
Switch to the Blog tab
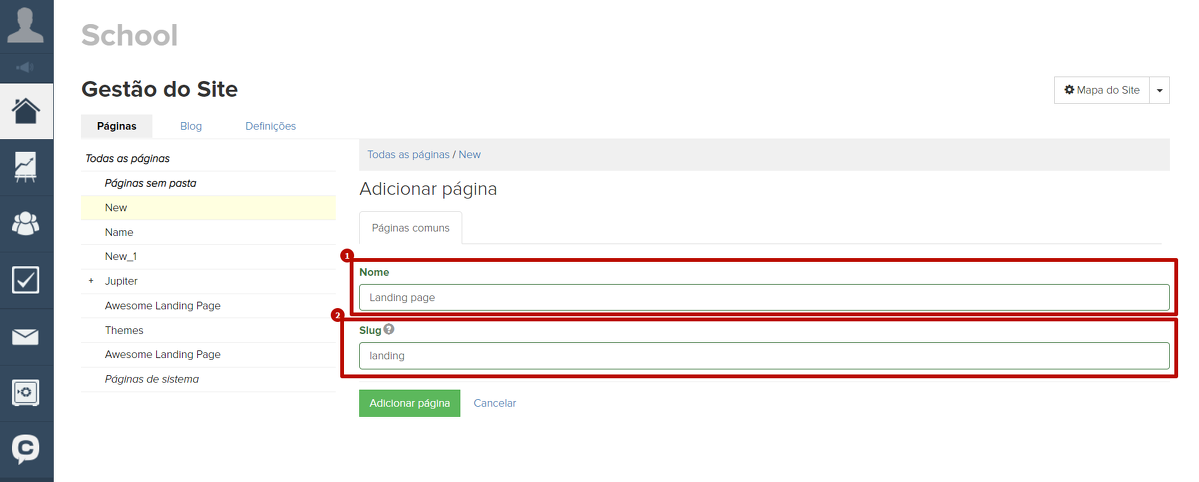pyautogui.click(x=191, y=126)
